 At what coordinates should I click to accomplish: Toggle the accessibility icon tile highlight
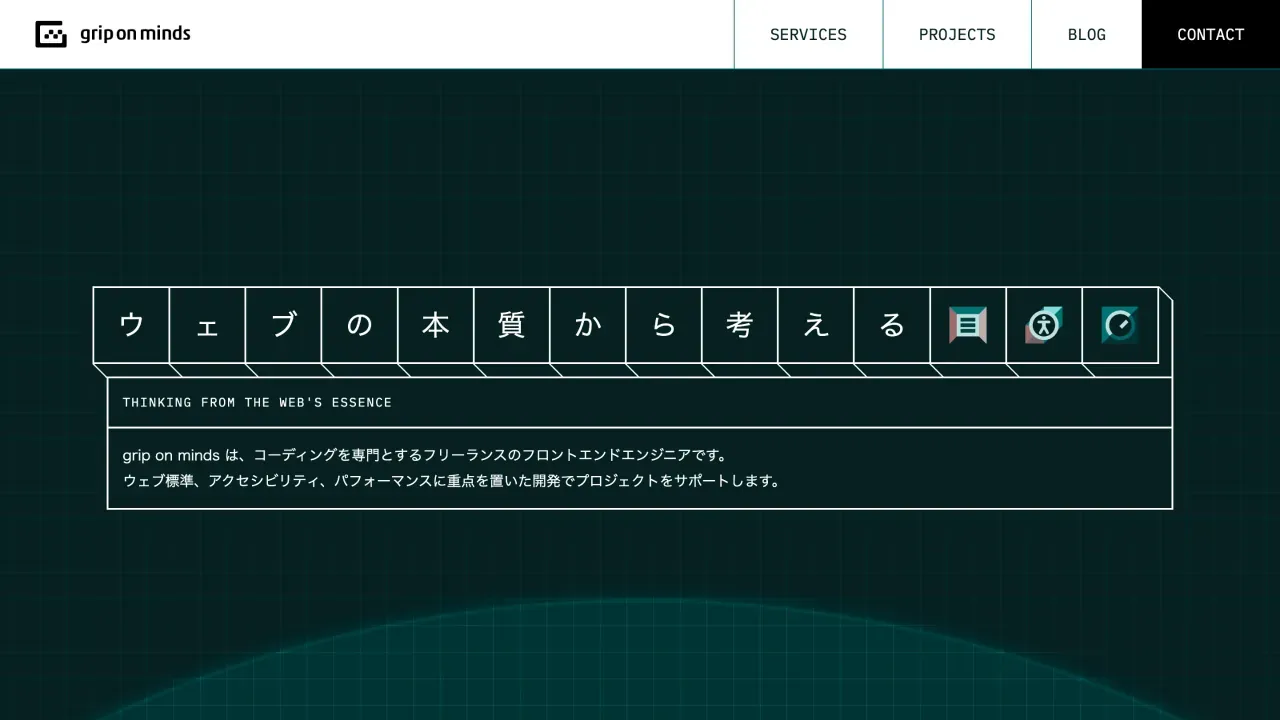(x=1043, y=325)
